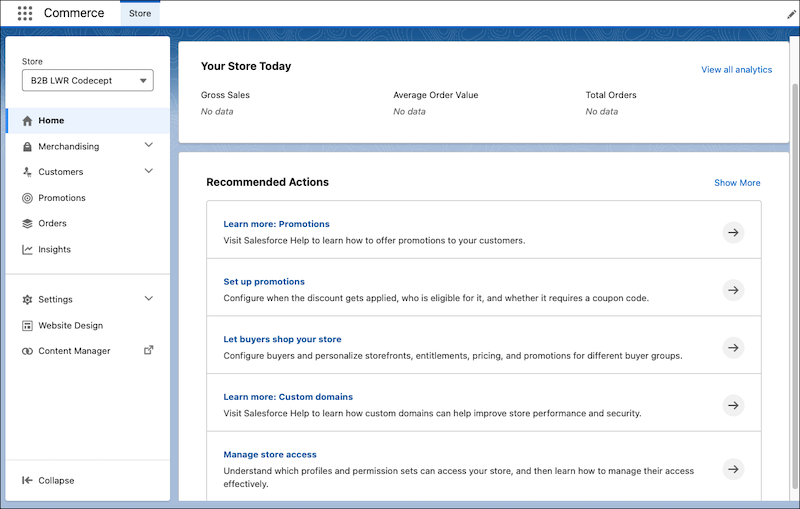Image resolution: width=800 pixels, height=509 pixels.
Task: Click Average Order Value label
Action: 435,95
